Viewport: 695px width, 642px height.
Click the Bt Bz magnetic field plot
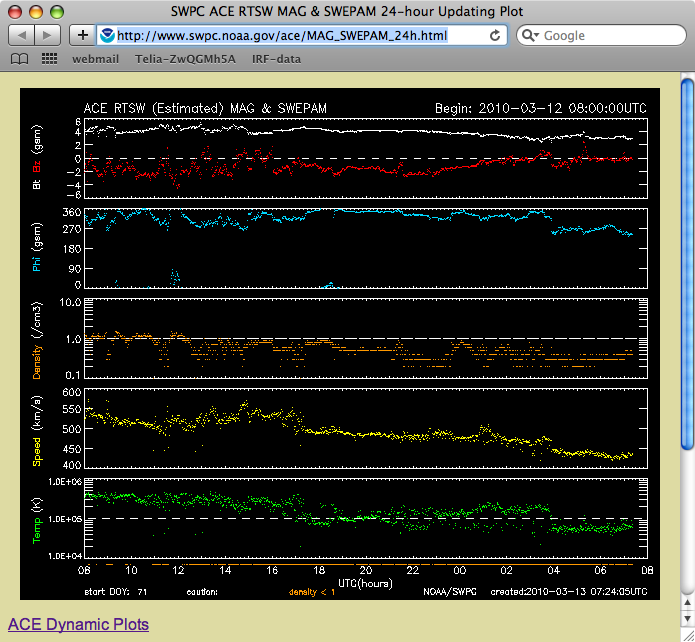pos(360,158)
